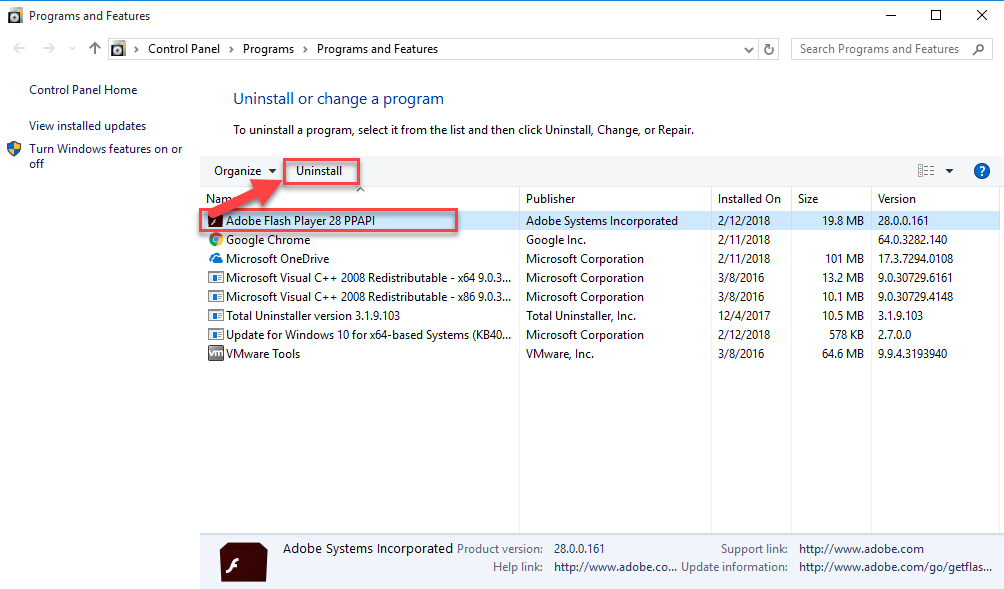Viewport: 1004px width, 589px height.
Task: Select Programs and Features breadcrumb
Action: [x=377, y=49]
